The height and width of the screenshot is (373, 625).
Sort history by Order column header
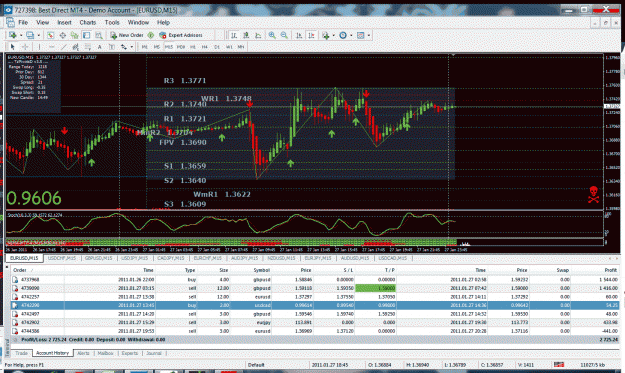coord(20,270)
